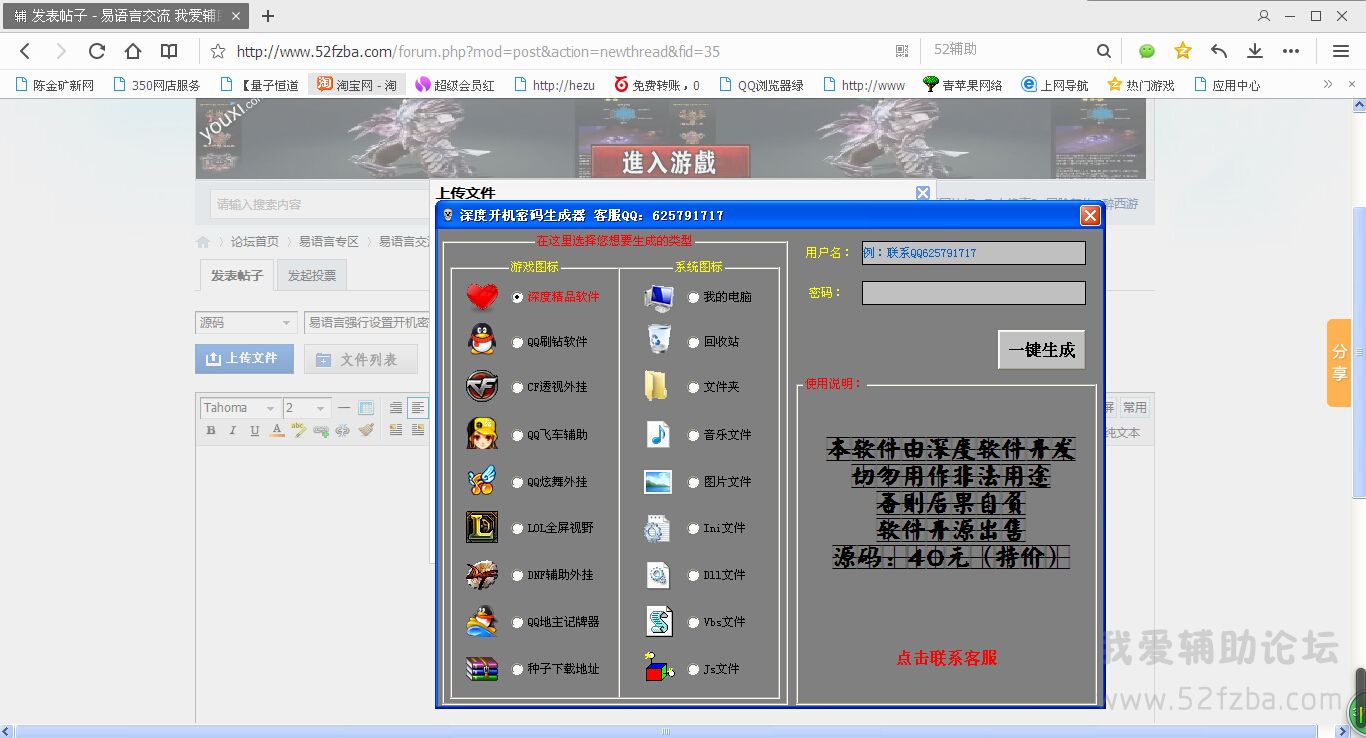The height and width of the screenshot is (738, 1366).
Task: Click the vertical page scrollbar thumb
Action: tap(1358, 350)
